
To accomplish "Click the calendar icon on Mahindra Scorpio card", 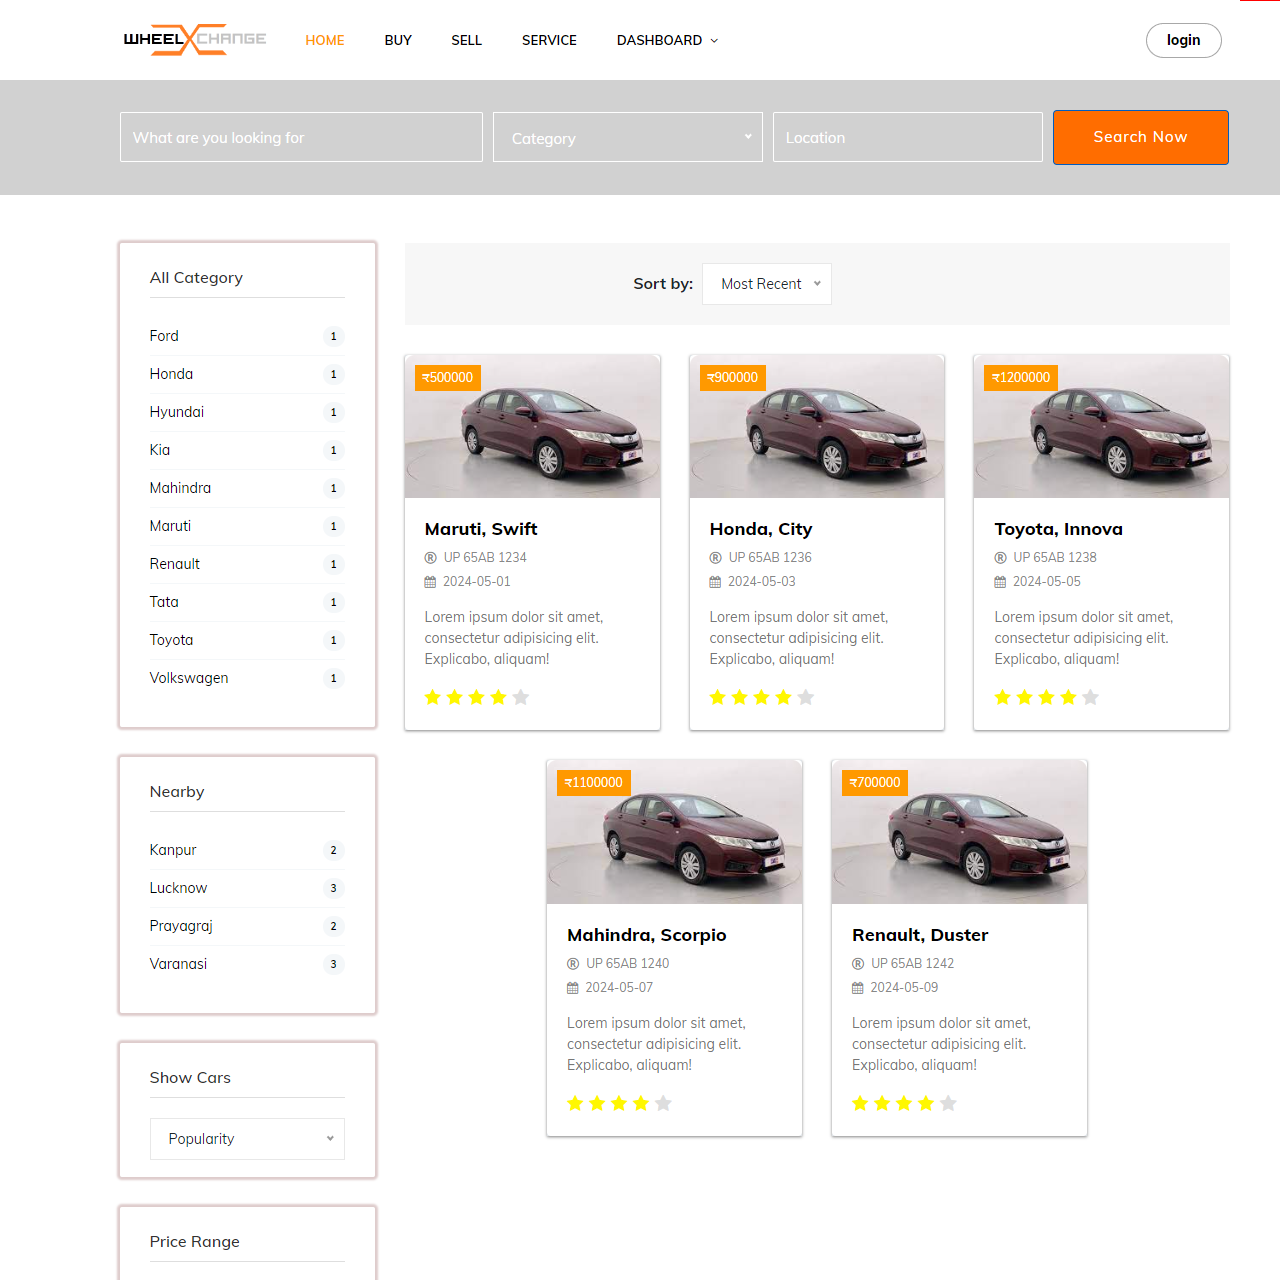I will [x=573, y=988].
